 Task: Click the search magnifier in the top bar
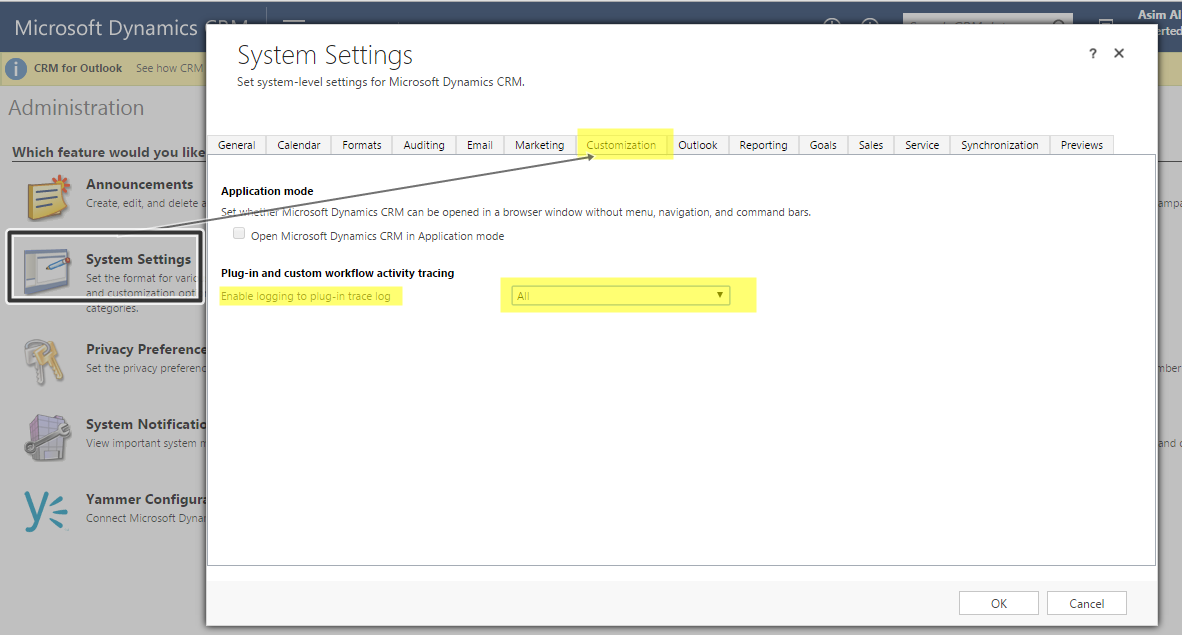[1059, 21]
